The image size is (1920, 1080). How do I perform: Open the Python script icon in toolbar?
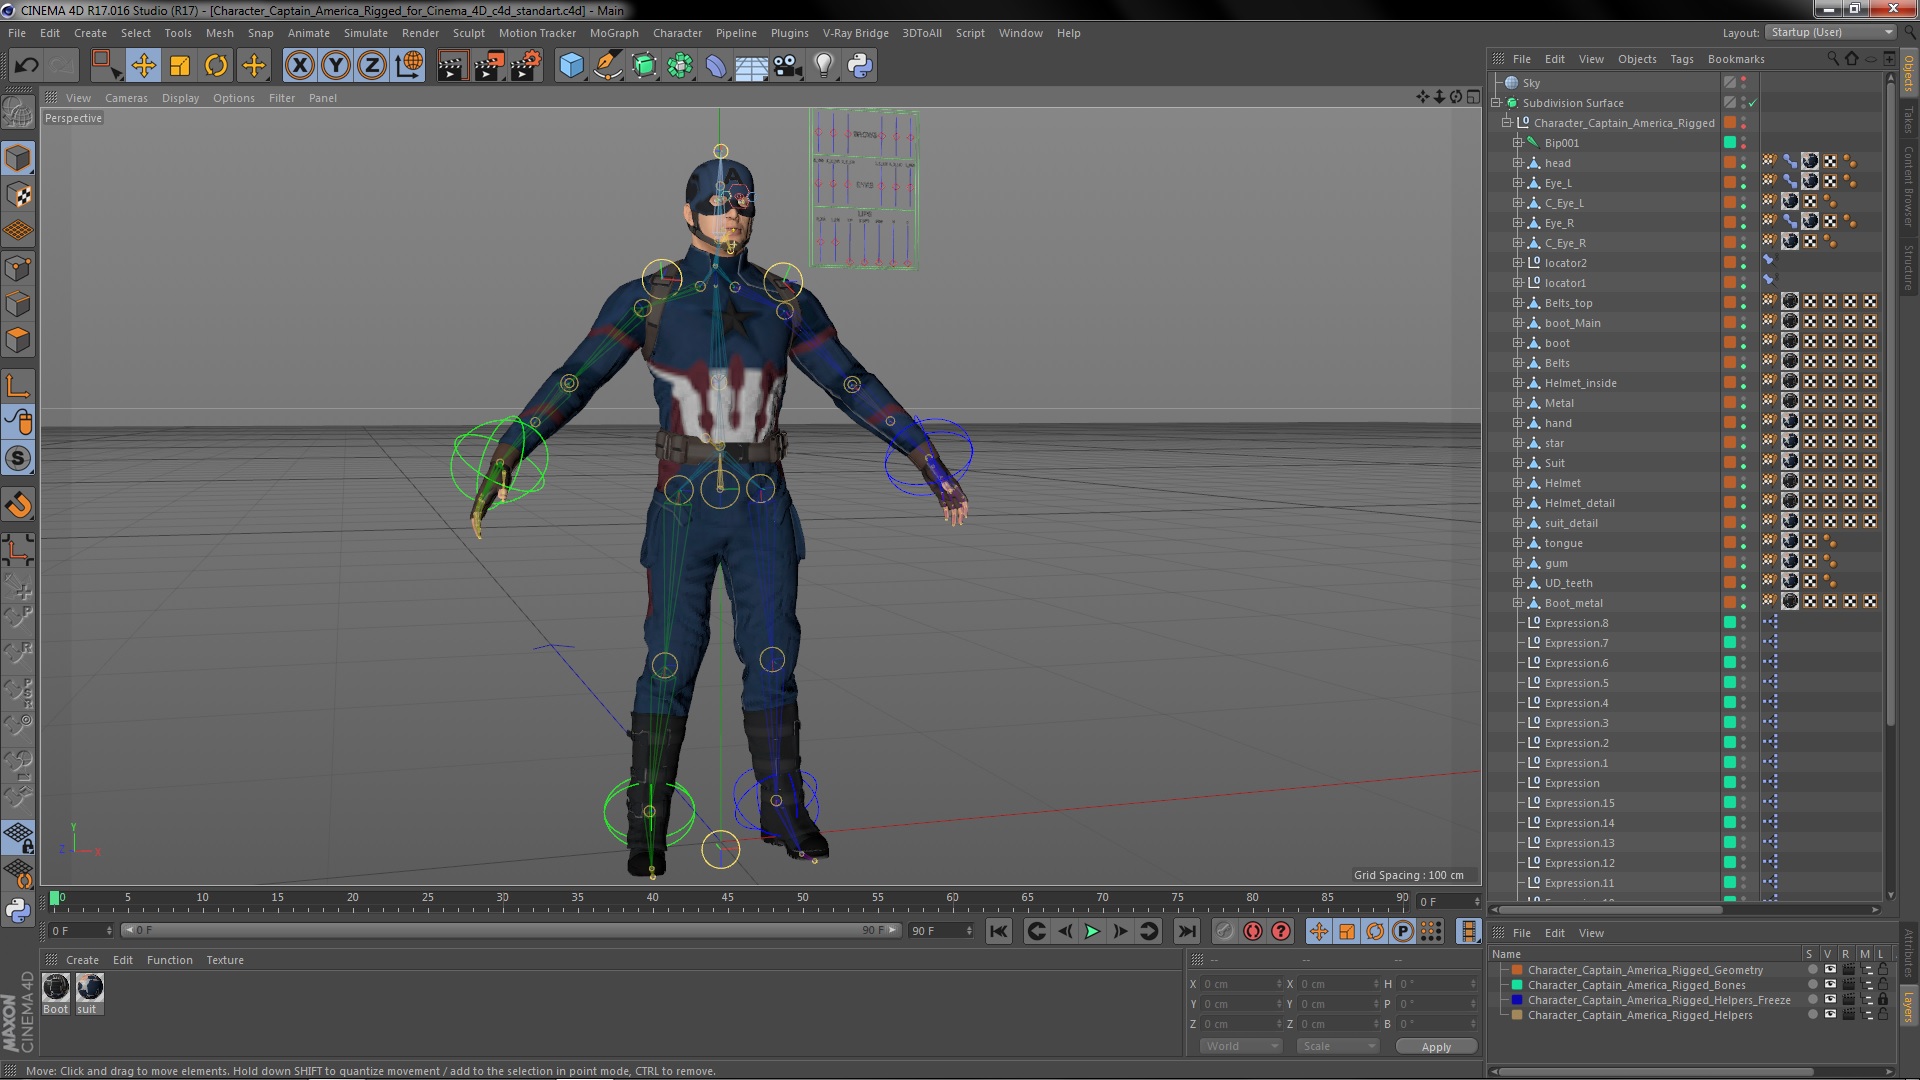click(860, 66)
